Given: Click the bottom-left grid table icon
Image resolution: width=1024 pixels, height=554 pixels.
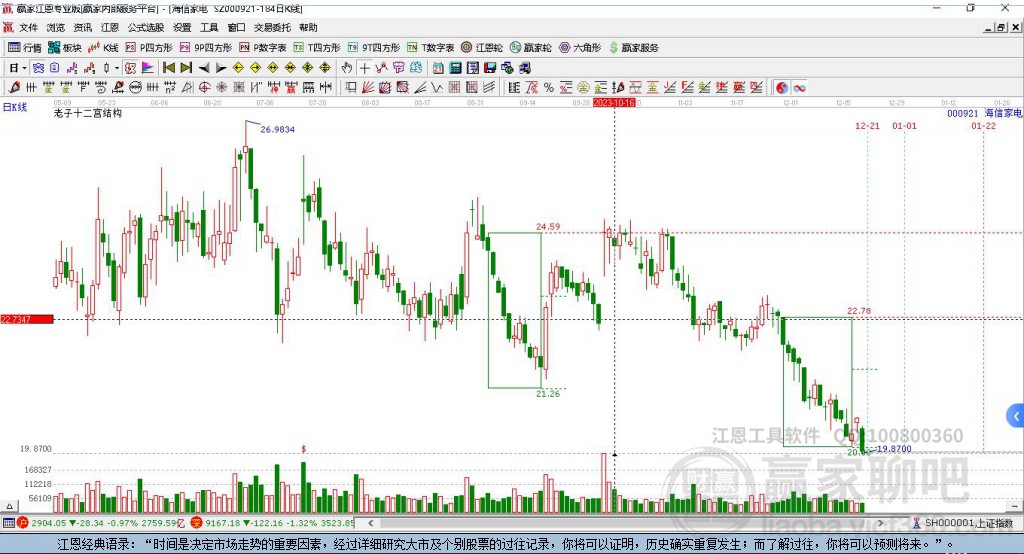Looking at the screenshot, I should [x=8, y=523].
